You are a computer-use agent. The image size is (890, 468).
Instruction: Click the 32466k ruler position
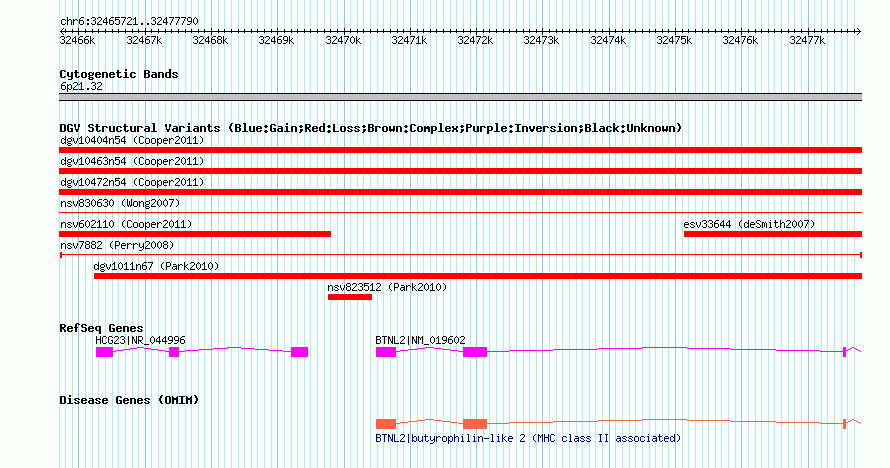pos(77,41)
